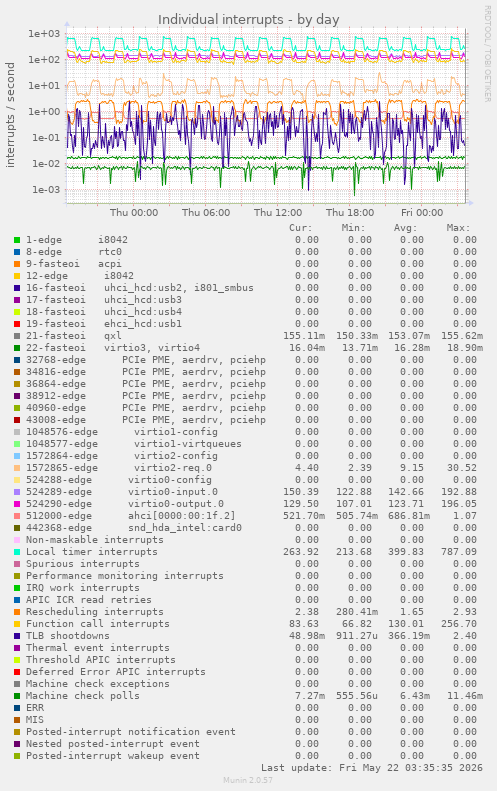Click the 22-fasteoi virtio3, virtio4 legend label

point(113,348)
